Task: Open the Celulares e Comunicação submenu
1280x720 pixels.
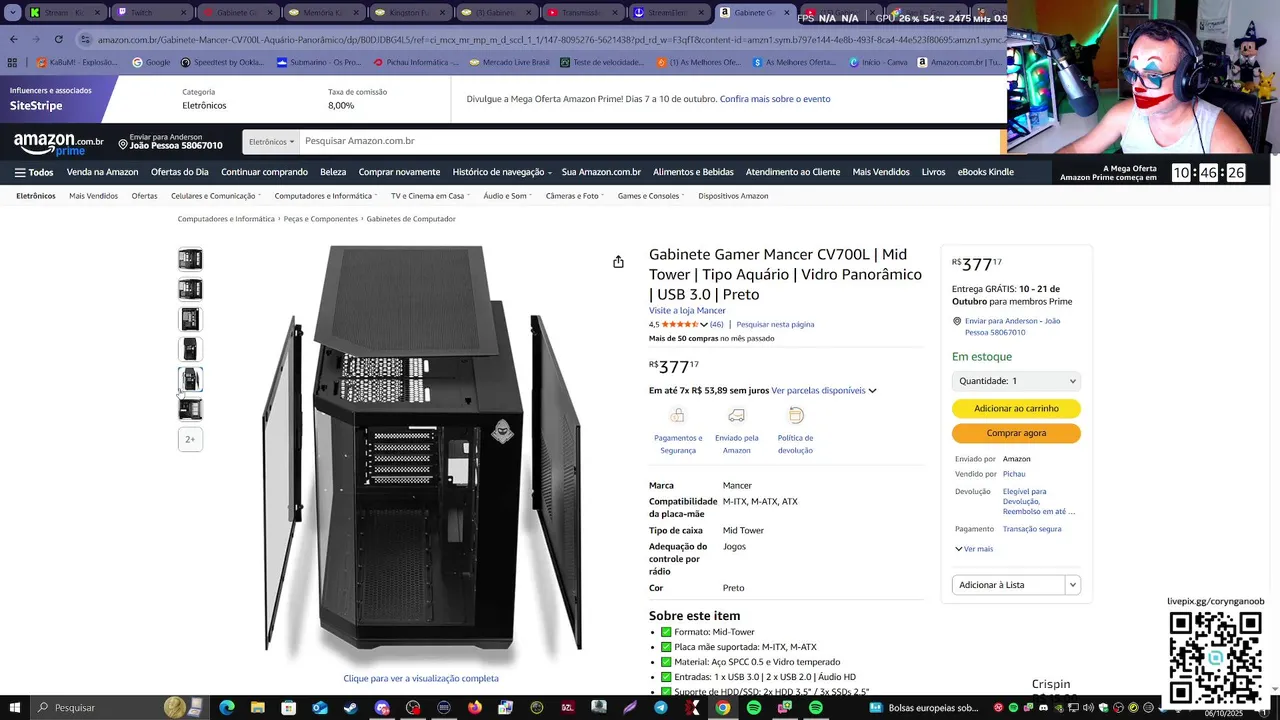Action: click(216, 196)
